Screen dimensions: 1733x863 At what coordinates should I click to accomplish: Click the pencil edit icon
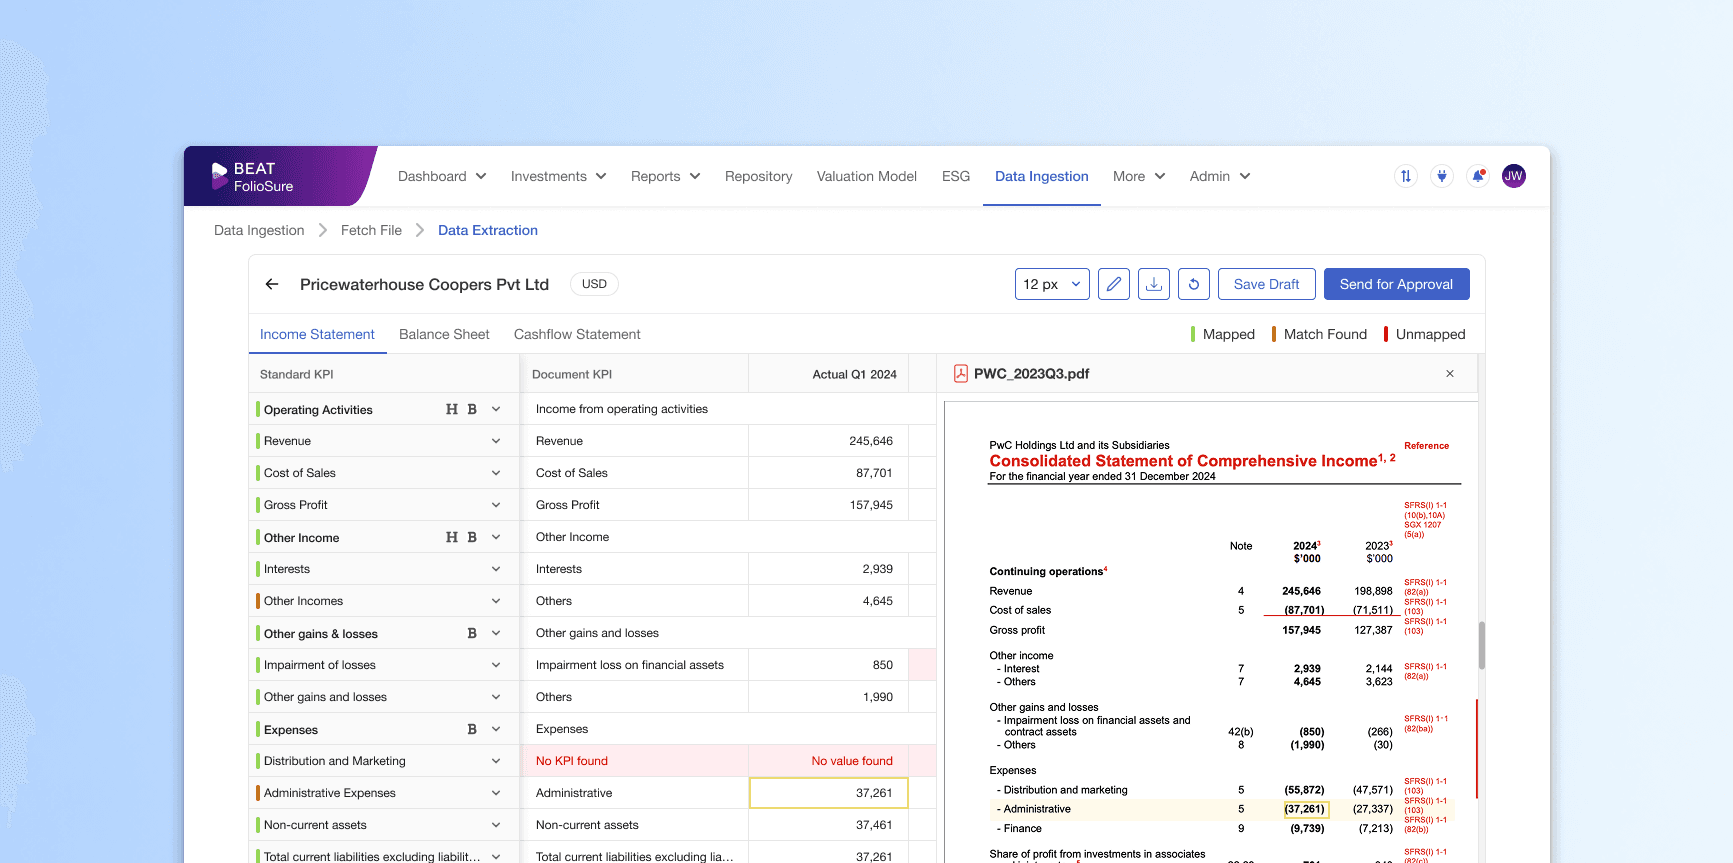coord(1114,284)
